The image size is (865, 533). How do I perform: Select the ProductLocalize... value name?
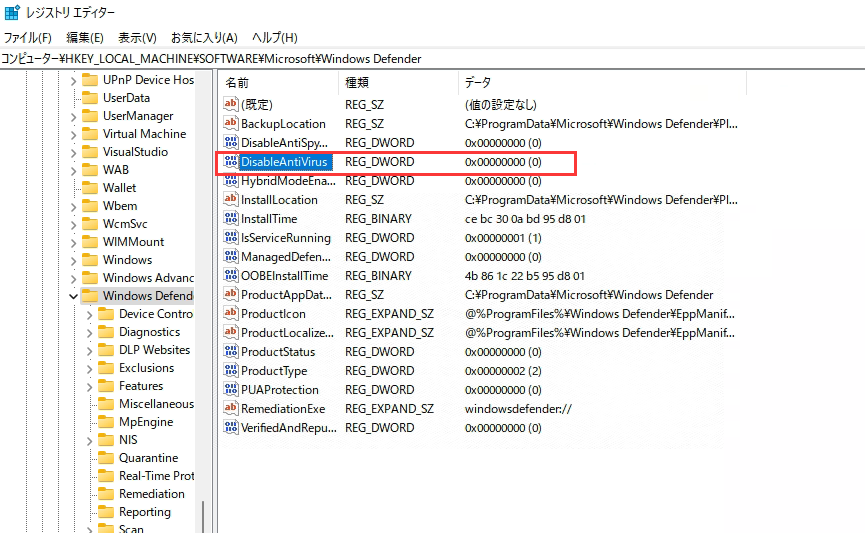287,333
